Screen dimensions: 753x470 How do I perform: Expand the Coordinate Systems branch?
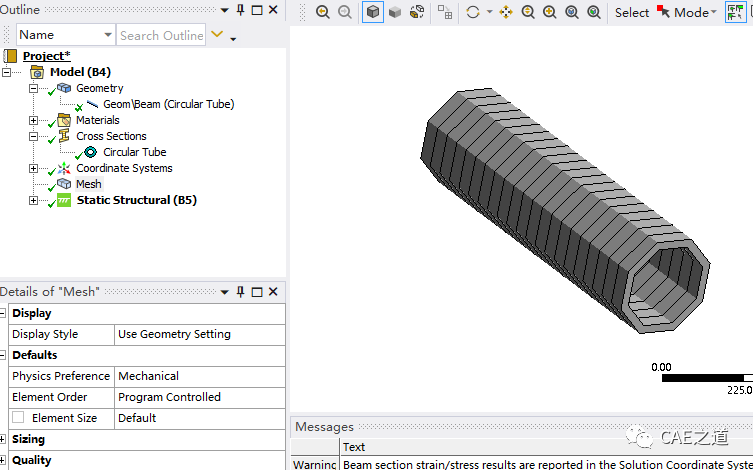coord(33,169)
